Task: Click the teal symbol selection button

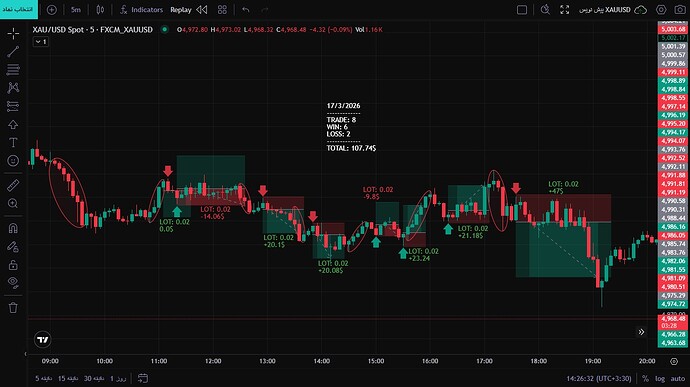Action: [19, 9]
